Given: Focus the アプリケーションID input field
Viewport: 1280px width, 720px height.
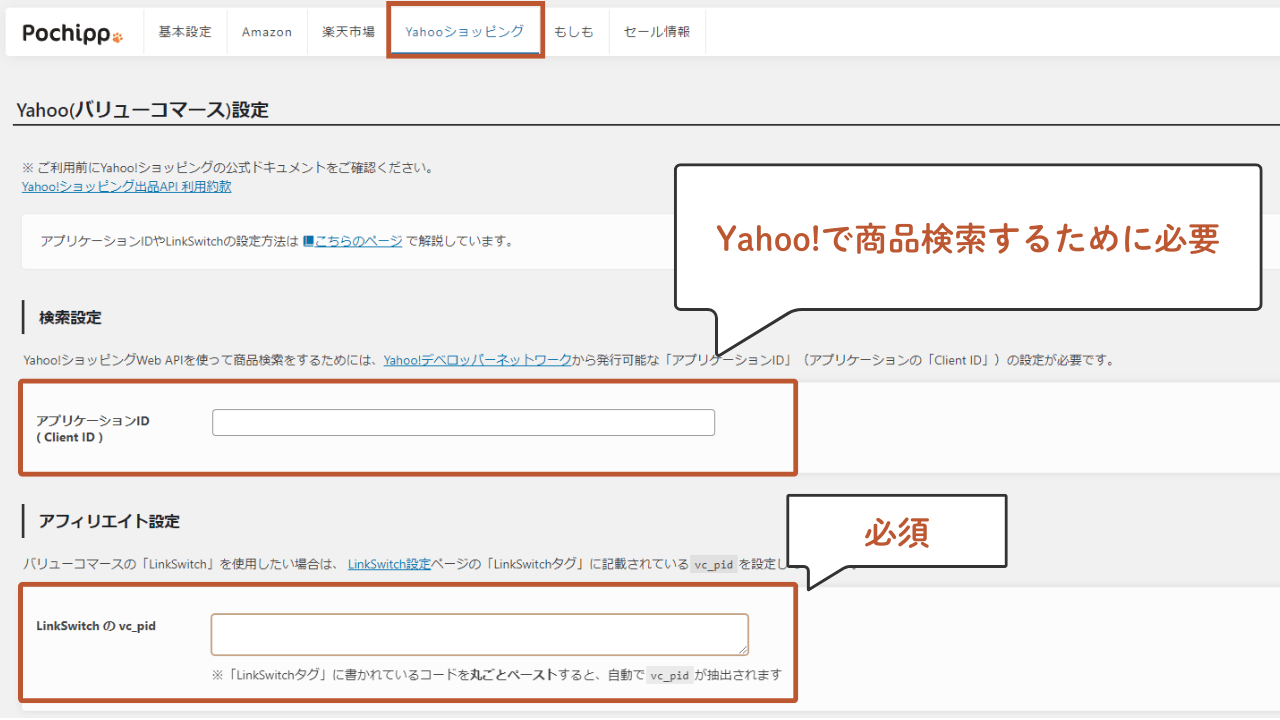Looking at the screenshot, I should tap(464, 422).
